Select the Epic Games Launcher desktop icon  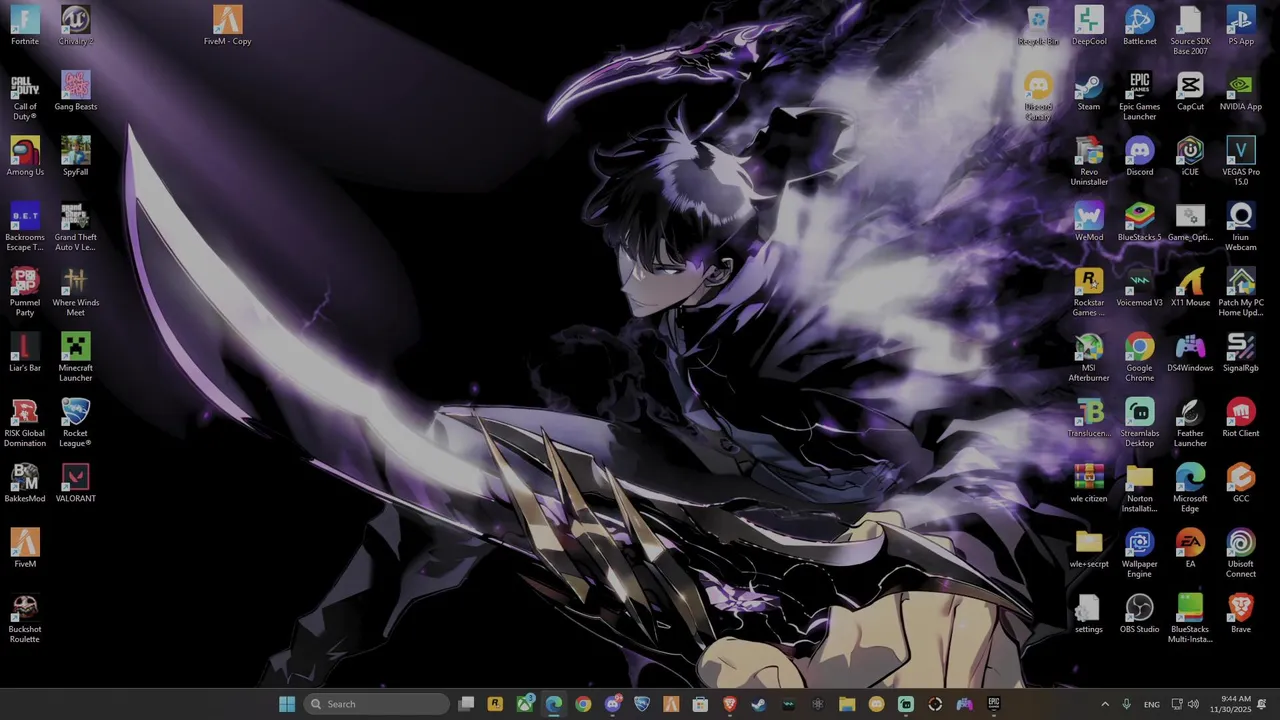tap(1140, 95)
